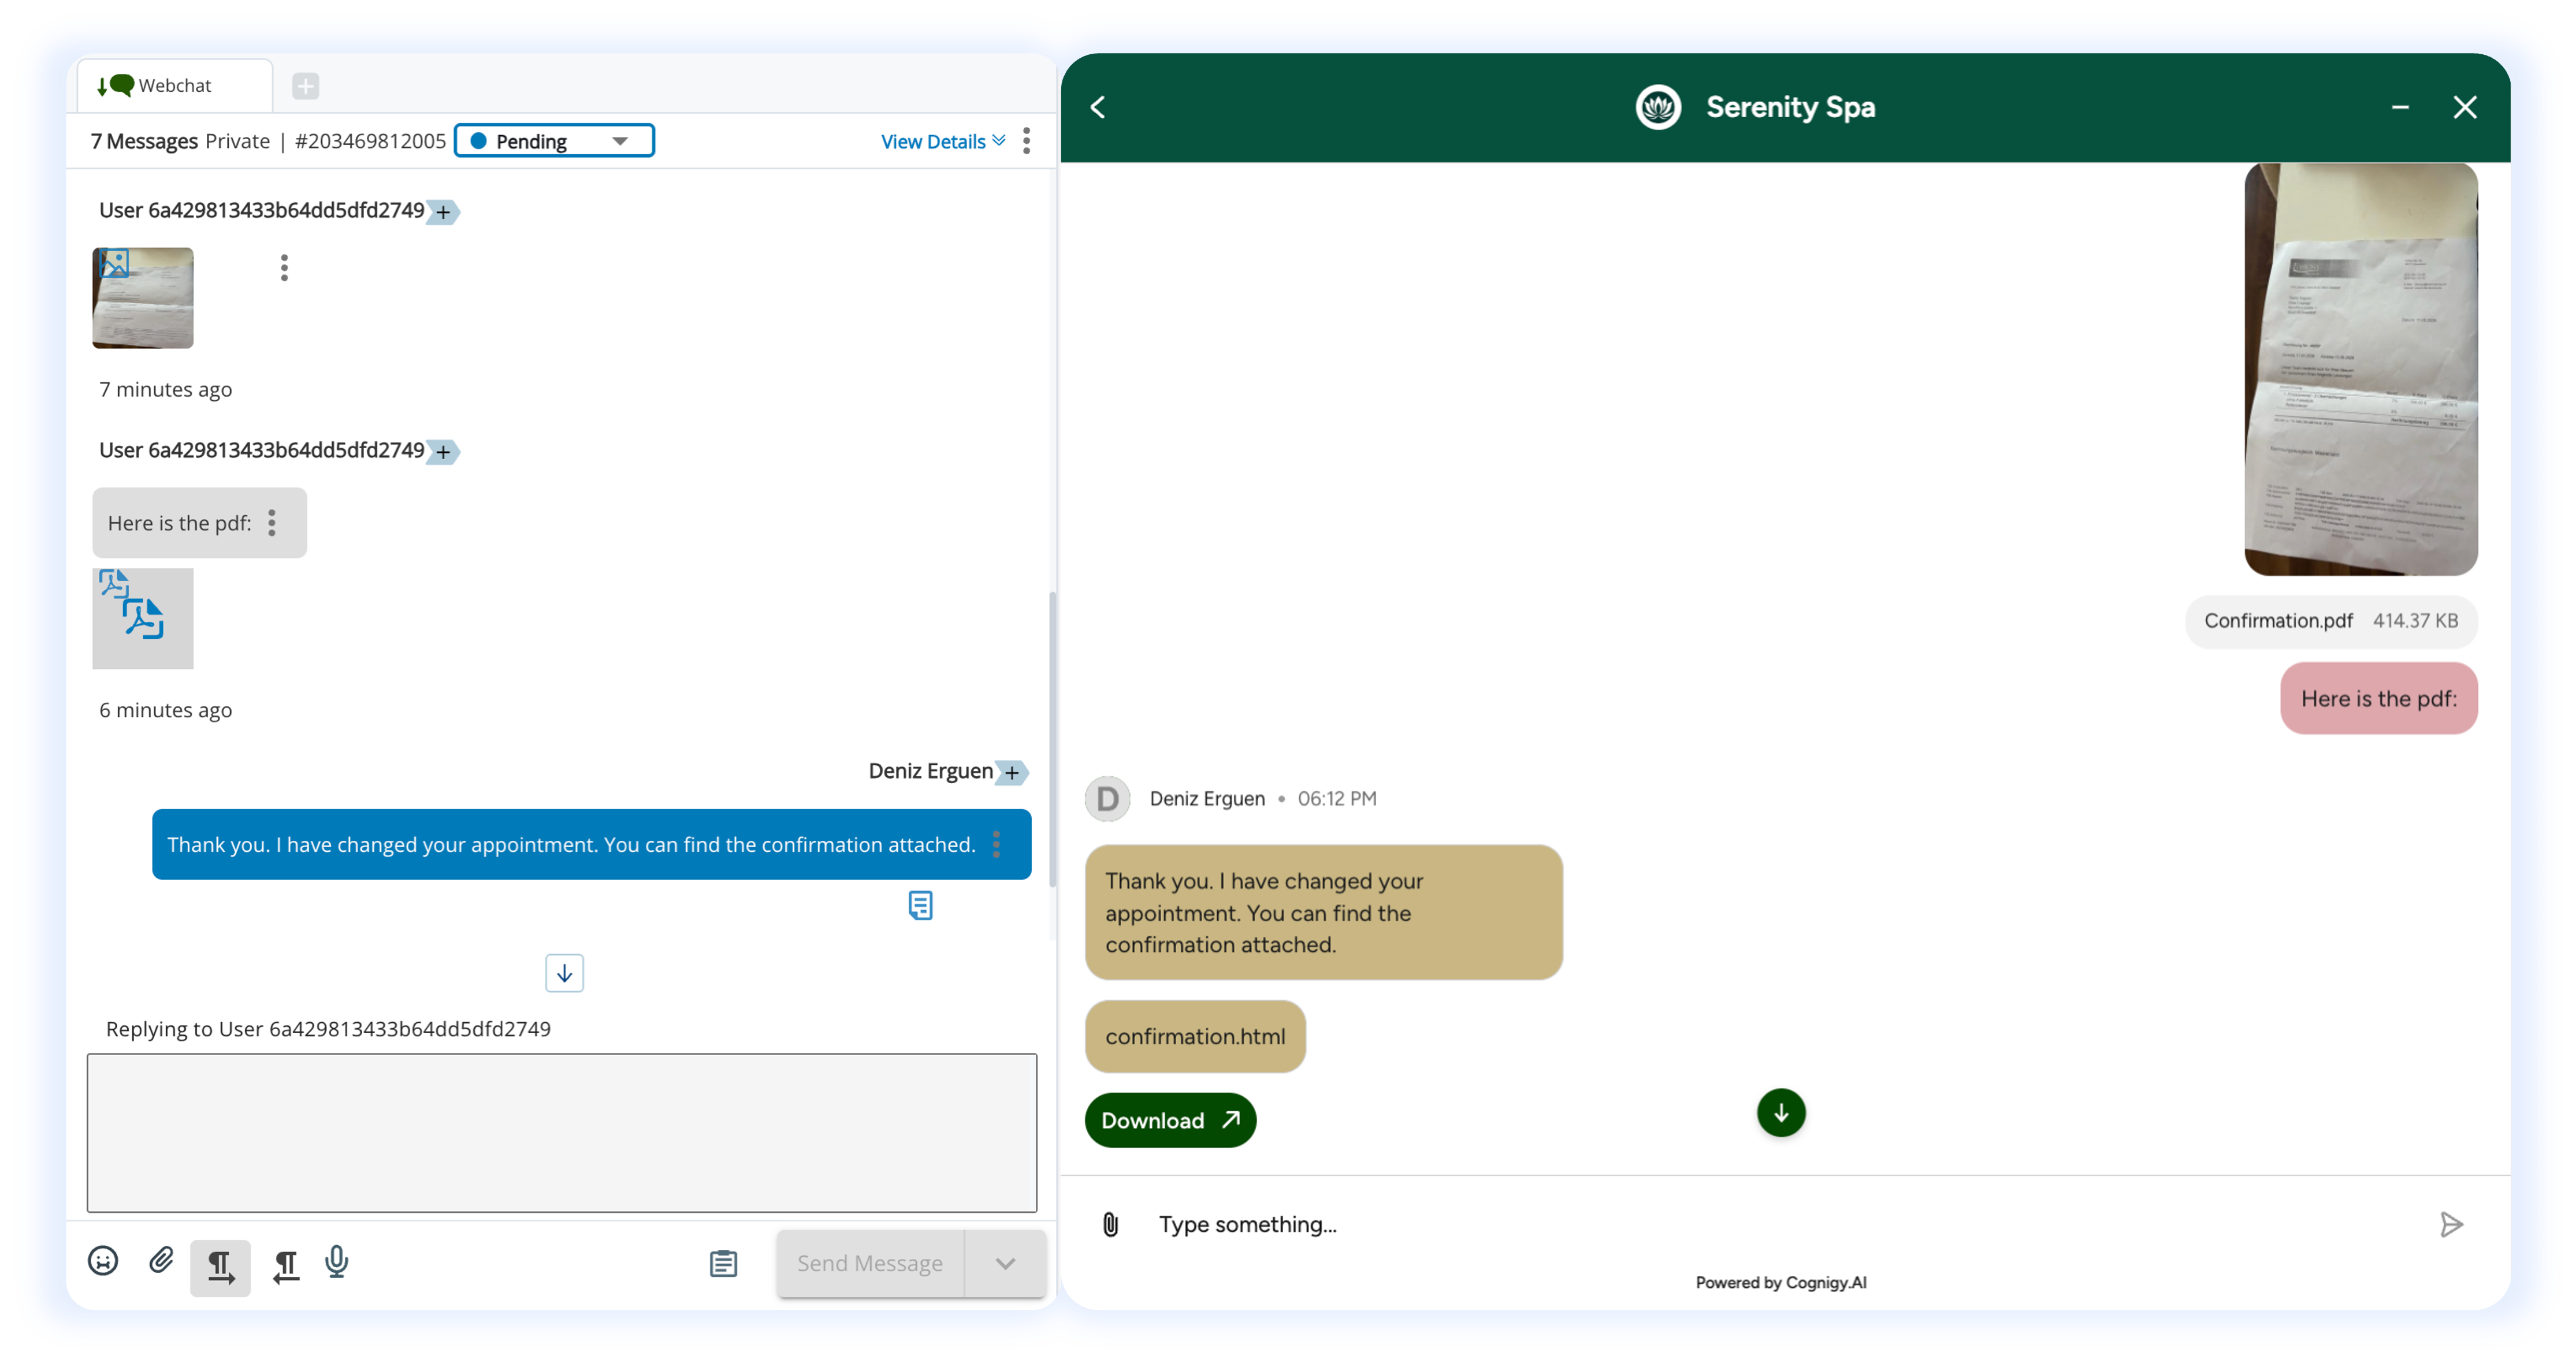Click the disabled Send Message button
The image size is (2576, 1363).
(x=869, y=1264)
